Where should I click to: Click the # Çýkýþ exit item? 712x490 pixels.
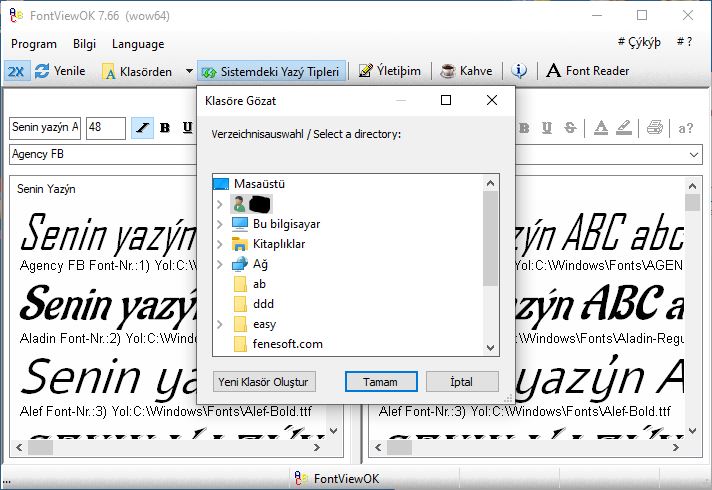pyautogui.click(x=639, y=42)
